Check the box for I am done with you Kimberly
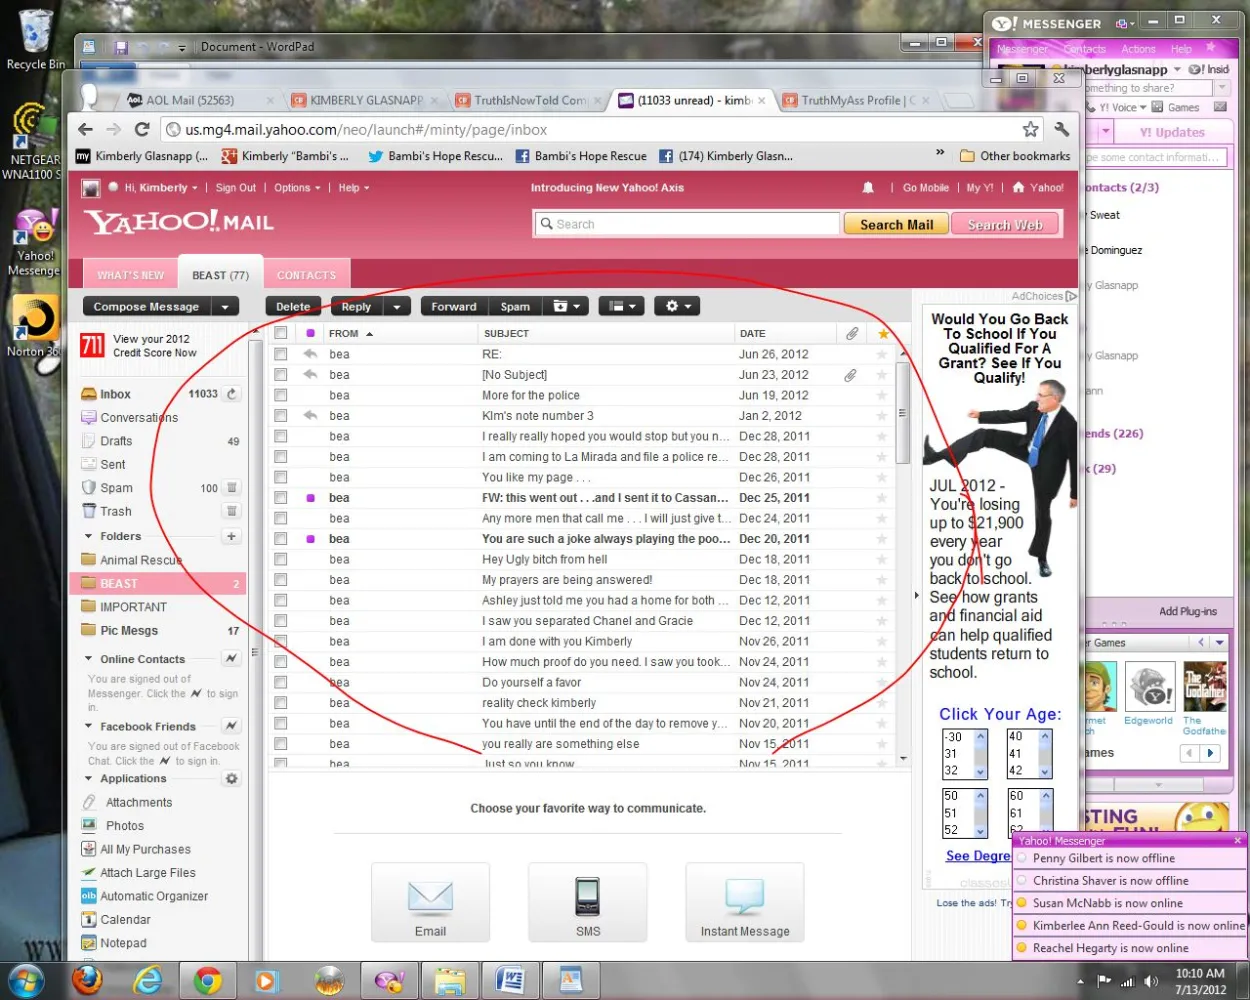Viewport: 1250px width, 1000px height. tap(281, 641)
